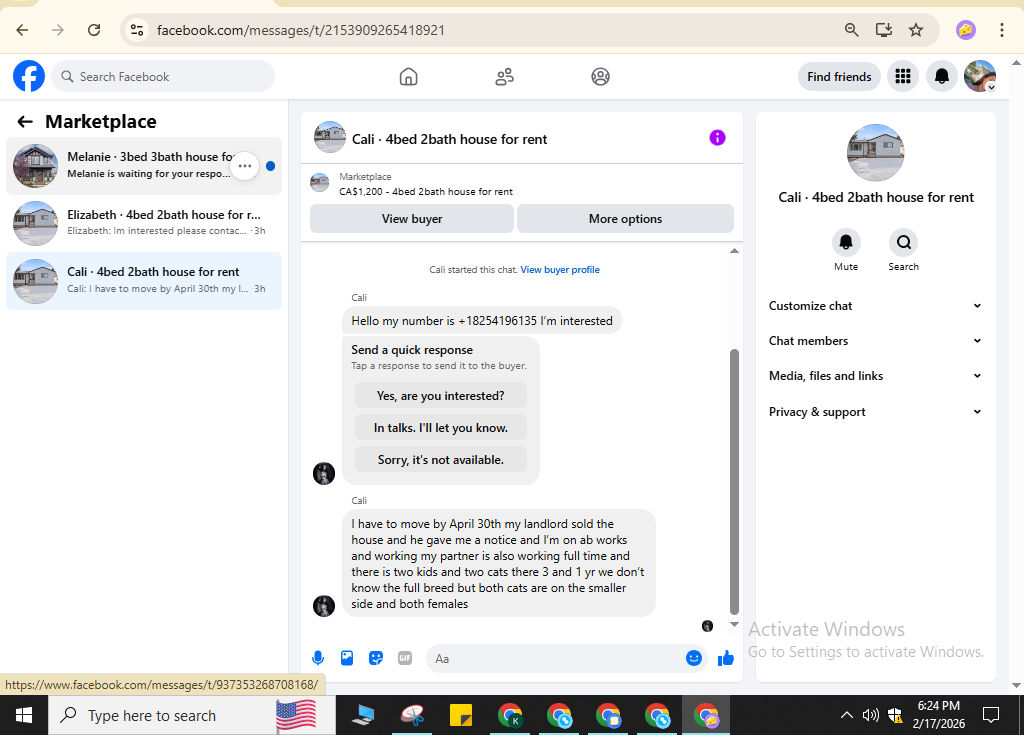Show hidden system tray icons

846,715
